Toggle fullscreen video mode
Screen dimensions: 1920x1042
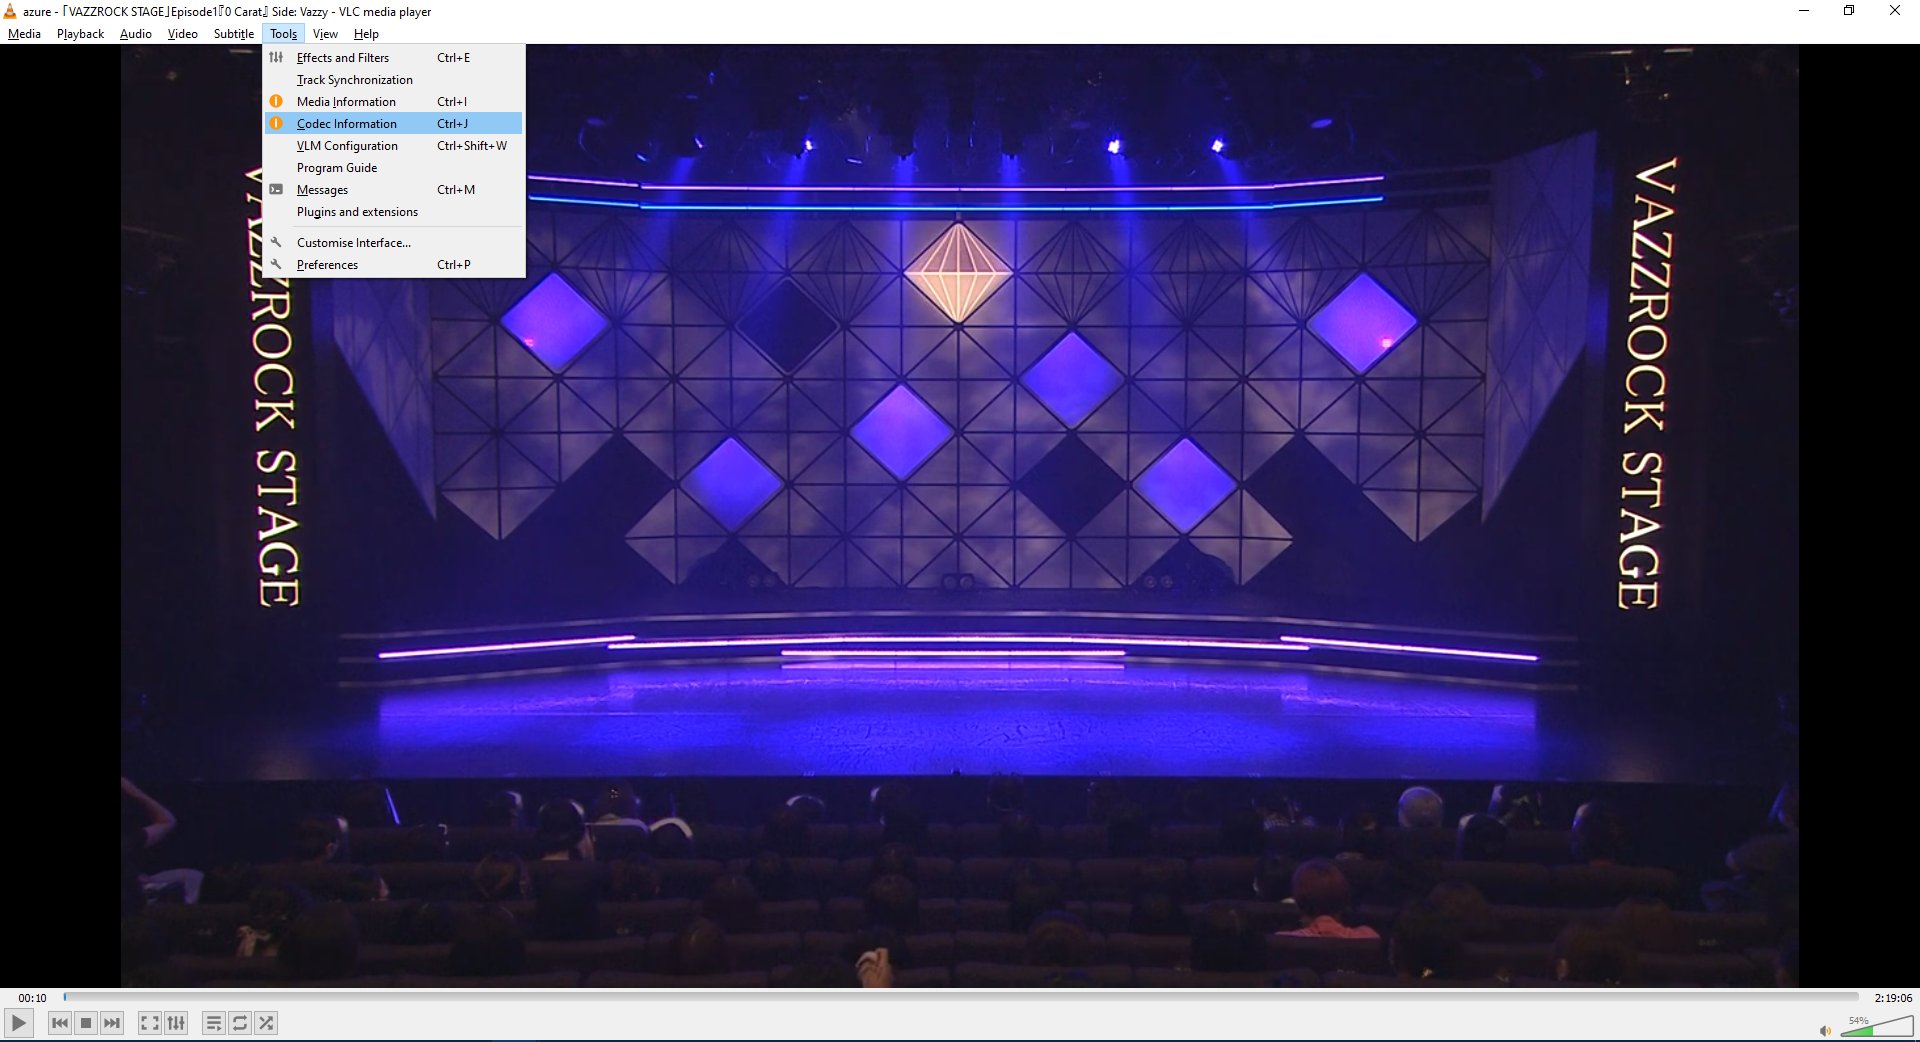tap(150, 1023)
